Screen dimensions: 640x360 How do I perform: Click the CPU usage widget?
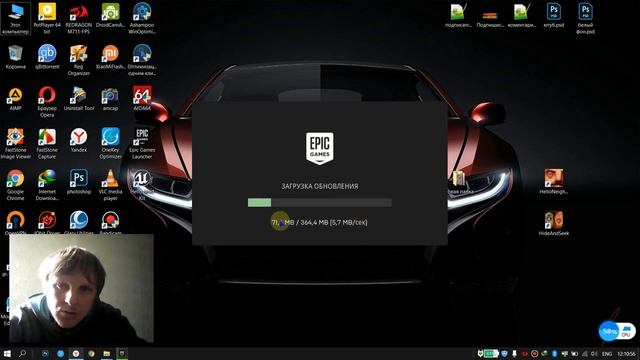coord(617,331)
